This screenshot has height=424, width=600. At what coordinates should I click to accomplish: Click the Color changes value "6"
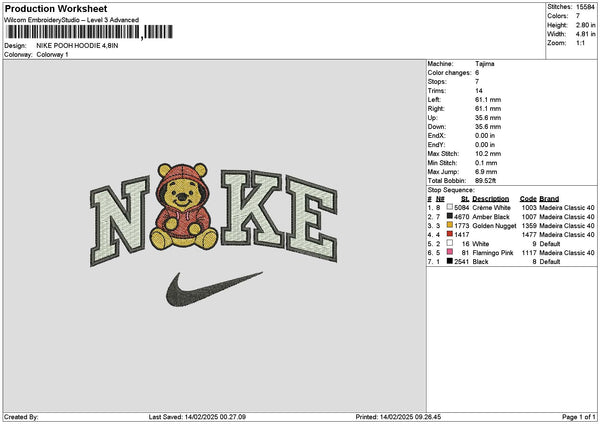pyautogui.click(x=477, y=73)
